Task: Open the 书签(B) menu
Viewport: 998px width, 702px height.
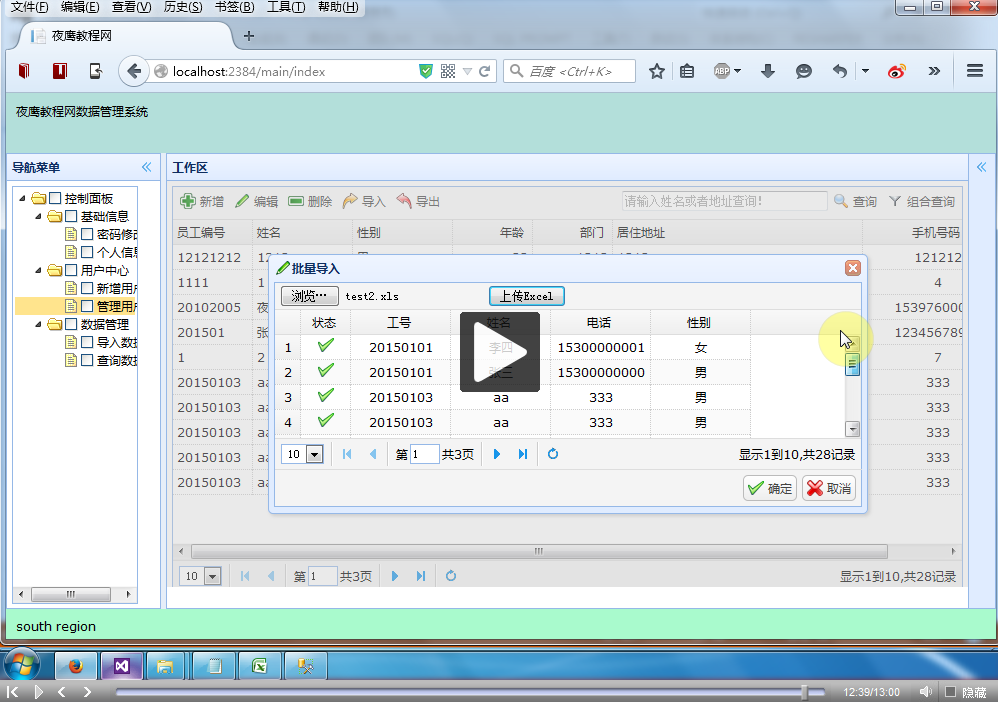Action: pos(234,7)
